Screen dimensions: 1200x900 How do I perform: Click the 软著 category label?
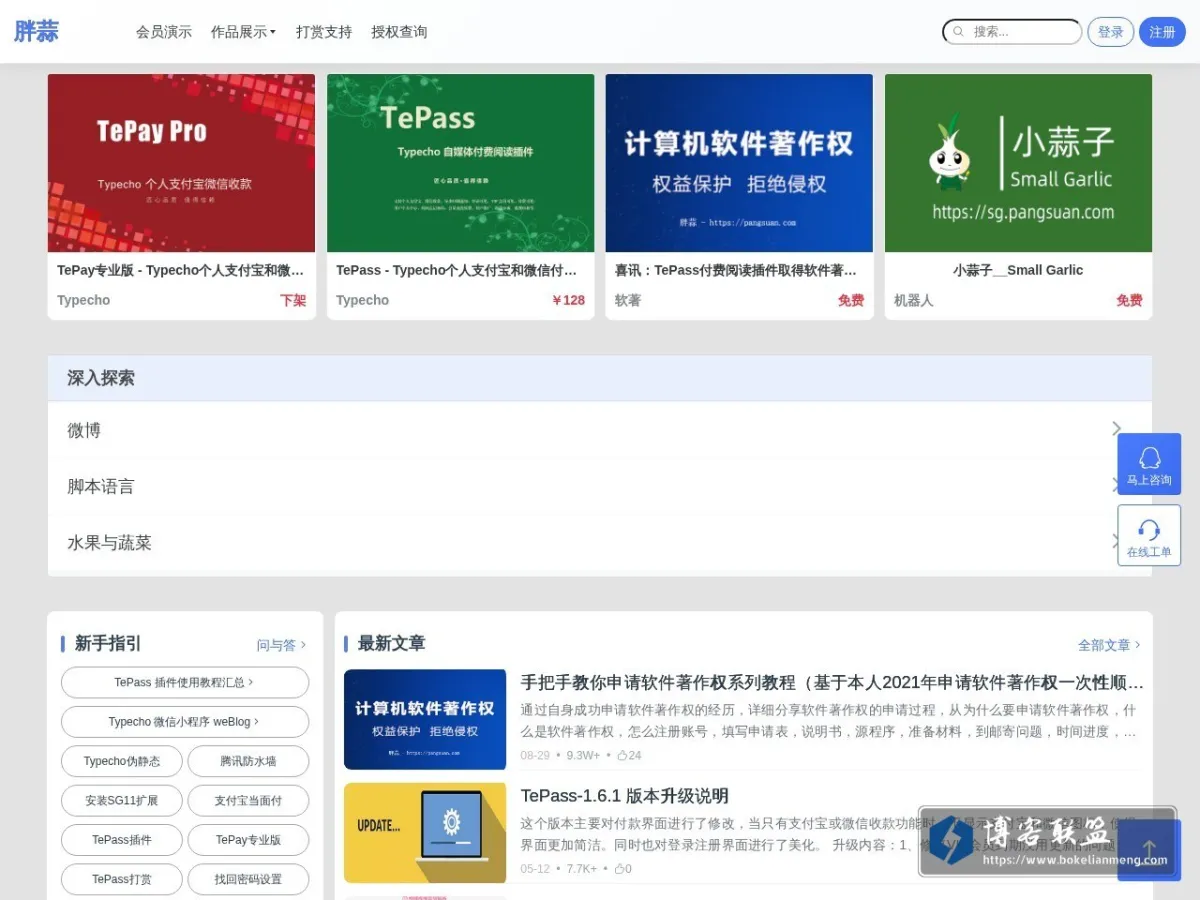point(628,300)
